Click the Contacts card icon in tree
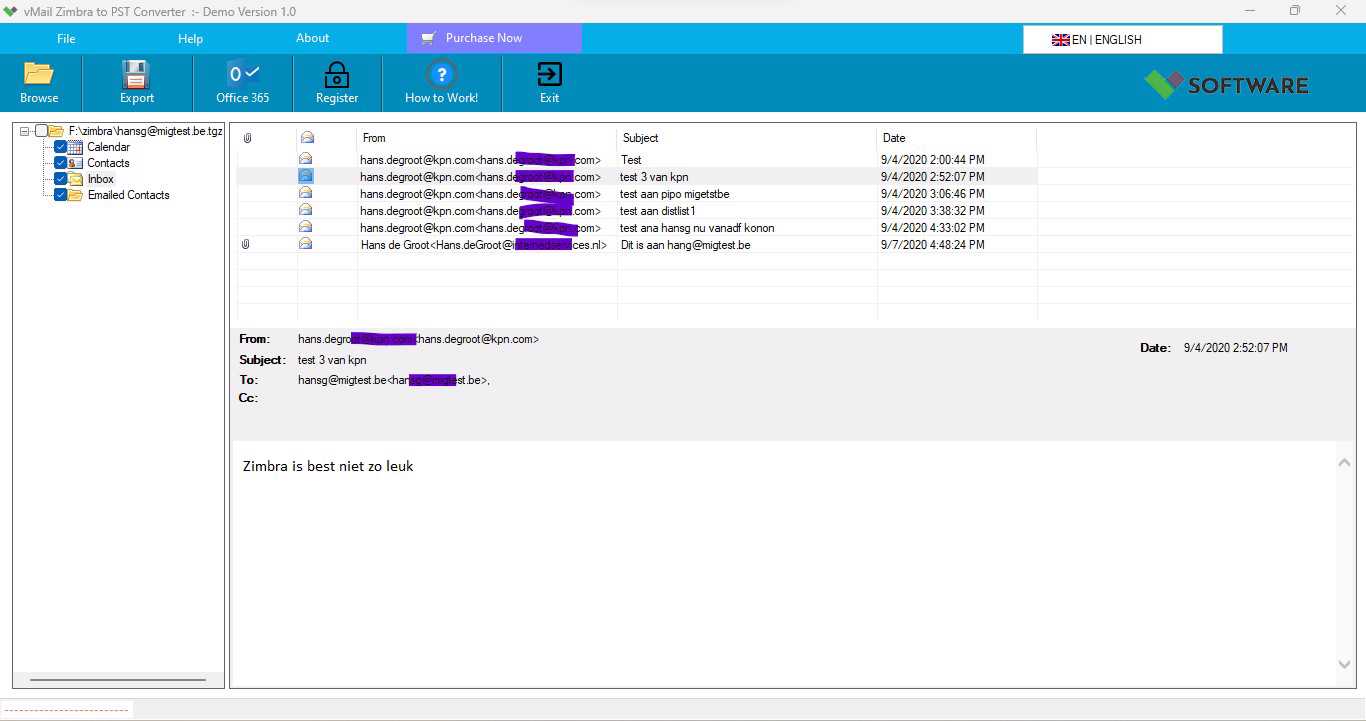The height and width of the screenshot is (721, 1366). point(76,163)
